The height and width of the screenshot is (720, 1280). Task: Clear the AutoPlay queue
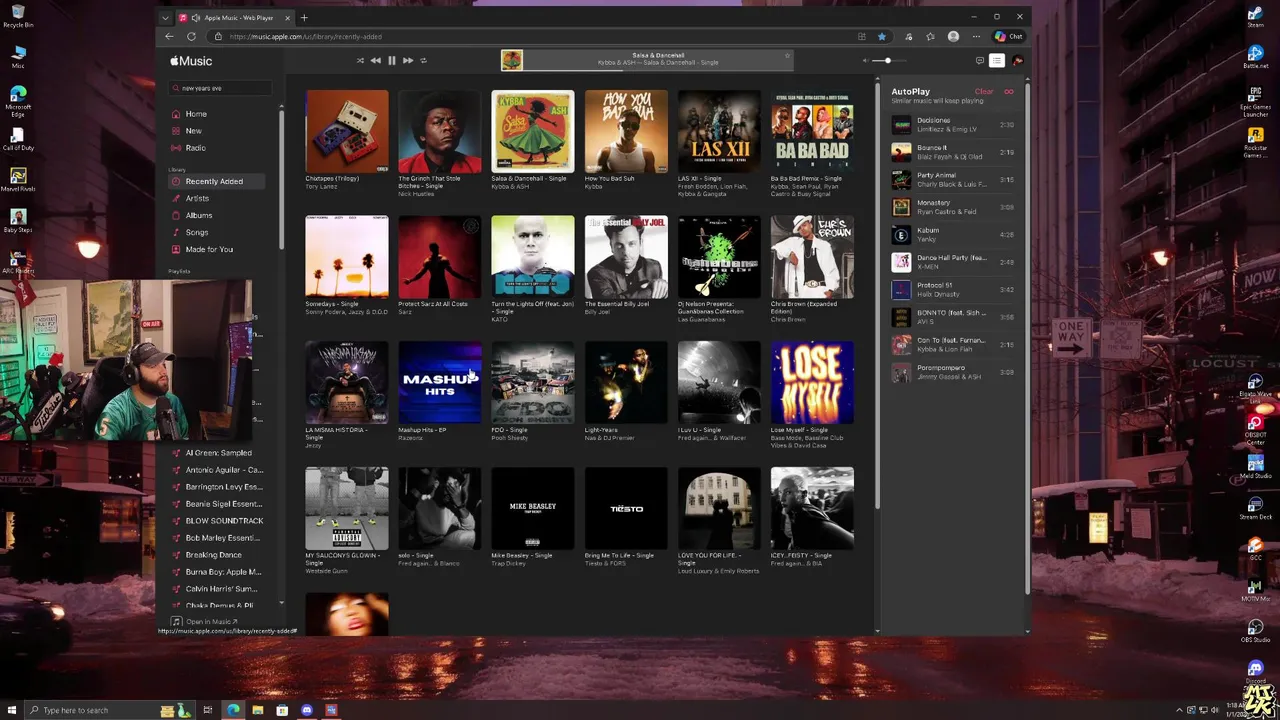coord(984,92)
